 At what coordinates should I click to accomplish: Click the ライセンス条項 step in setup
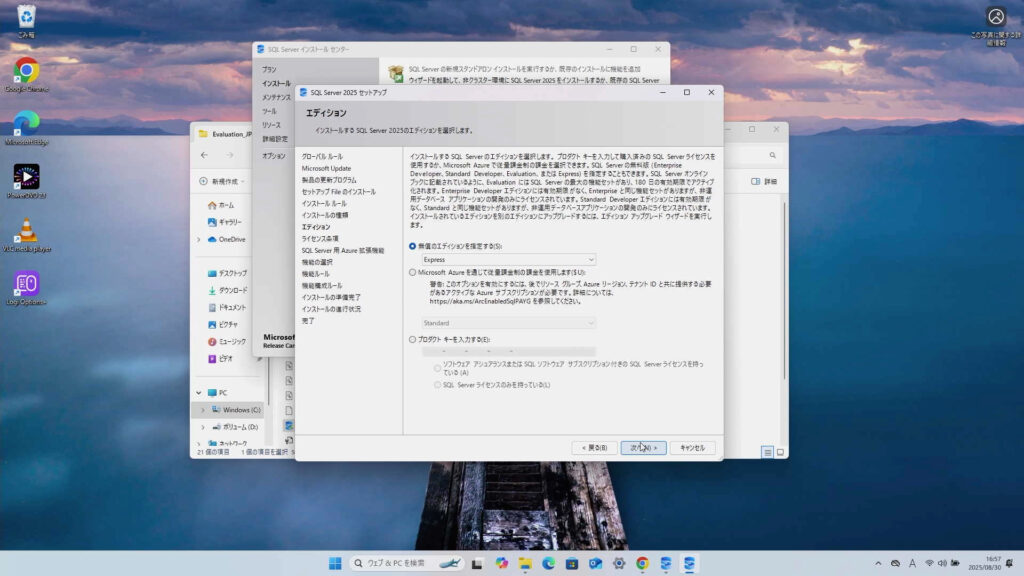click(x=320, y=239)
